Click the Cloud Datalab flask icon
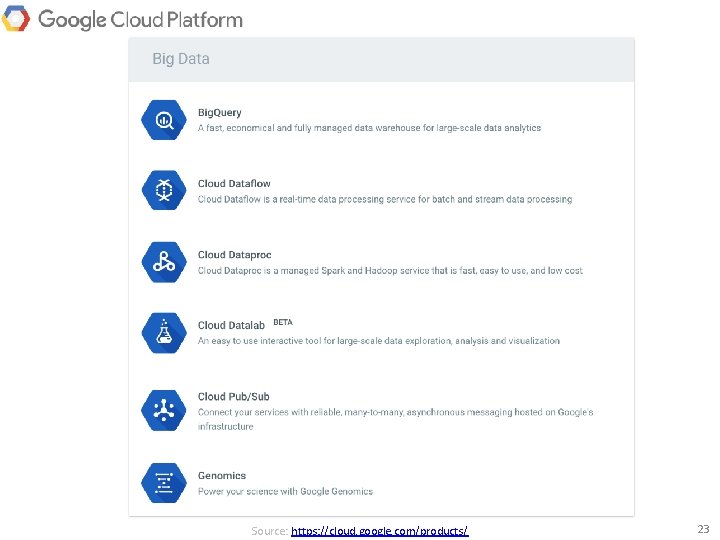The image size is (720, 540). [x=164, y=332]
